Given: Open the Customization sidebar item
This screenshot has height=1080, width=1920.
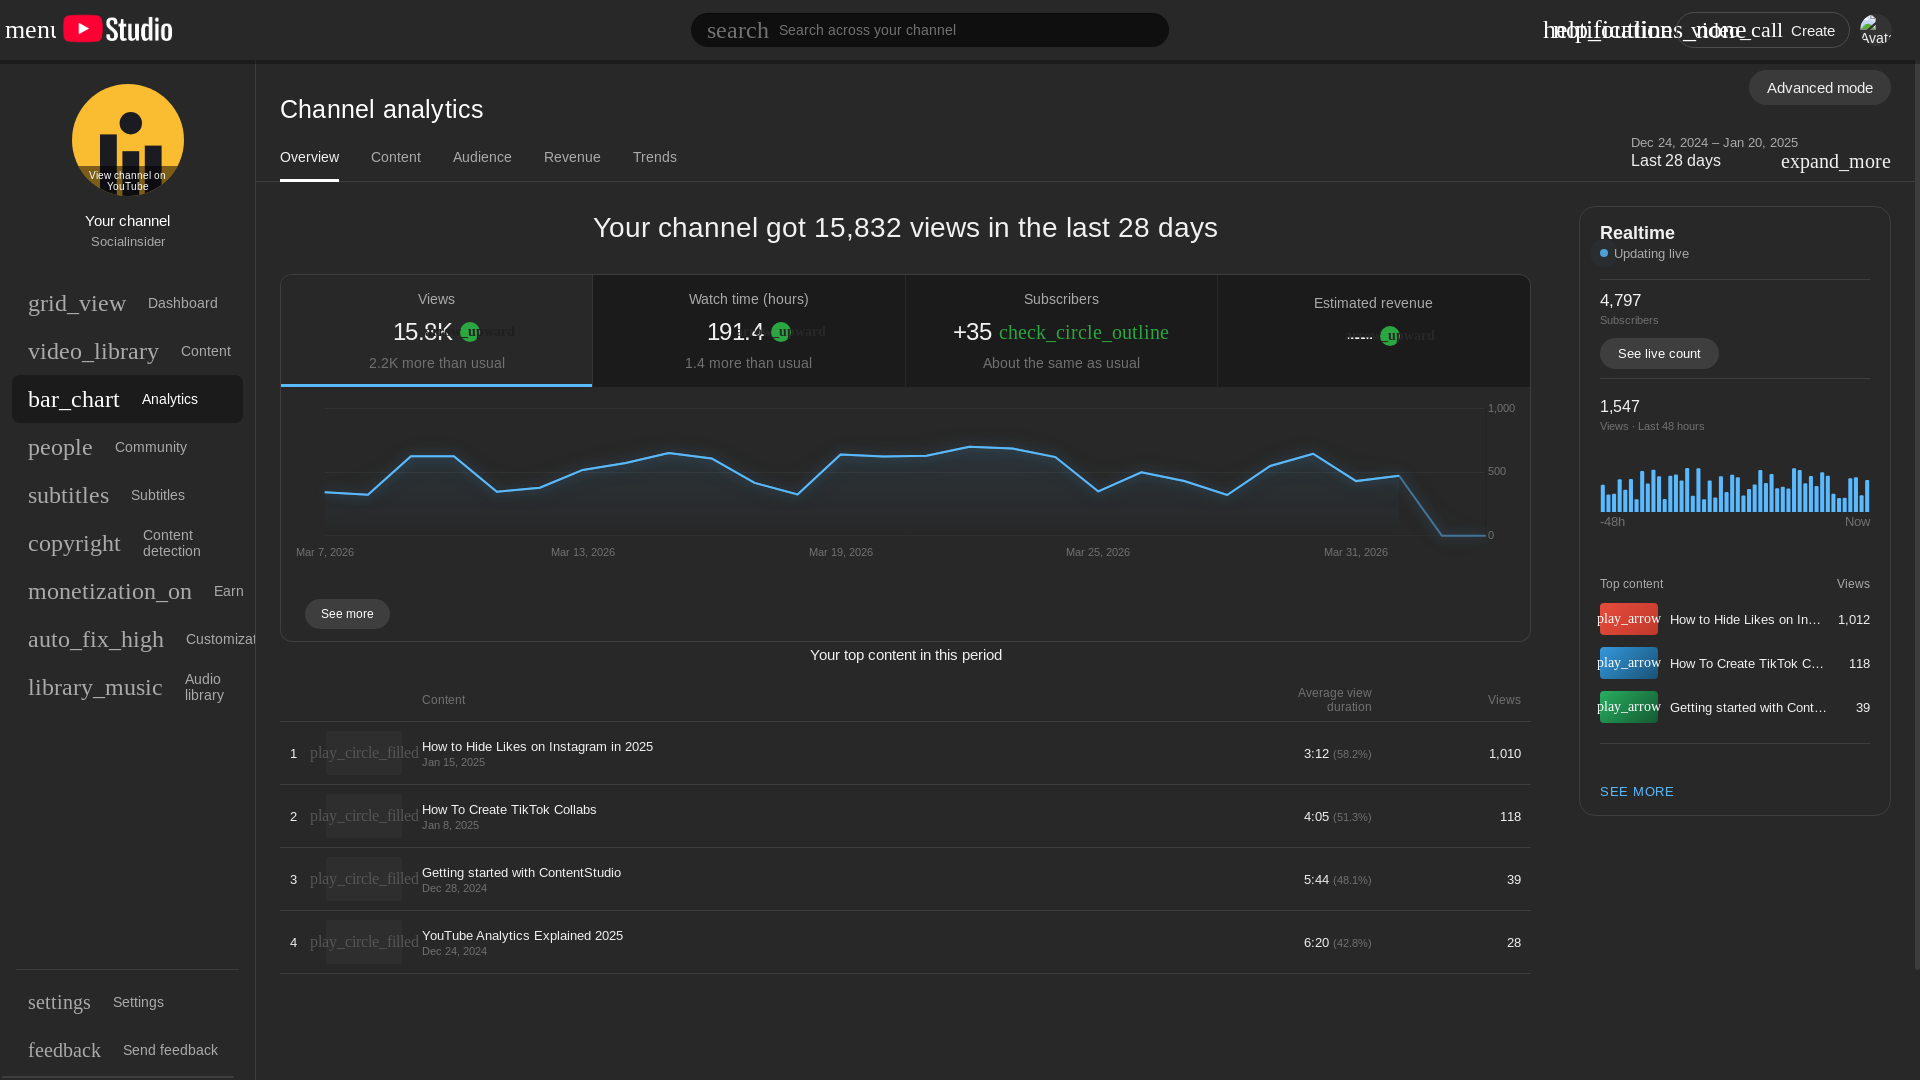Looking at the screenshot, I should coord(127,639).
